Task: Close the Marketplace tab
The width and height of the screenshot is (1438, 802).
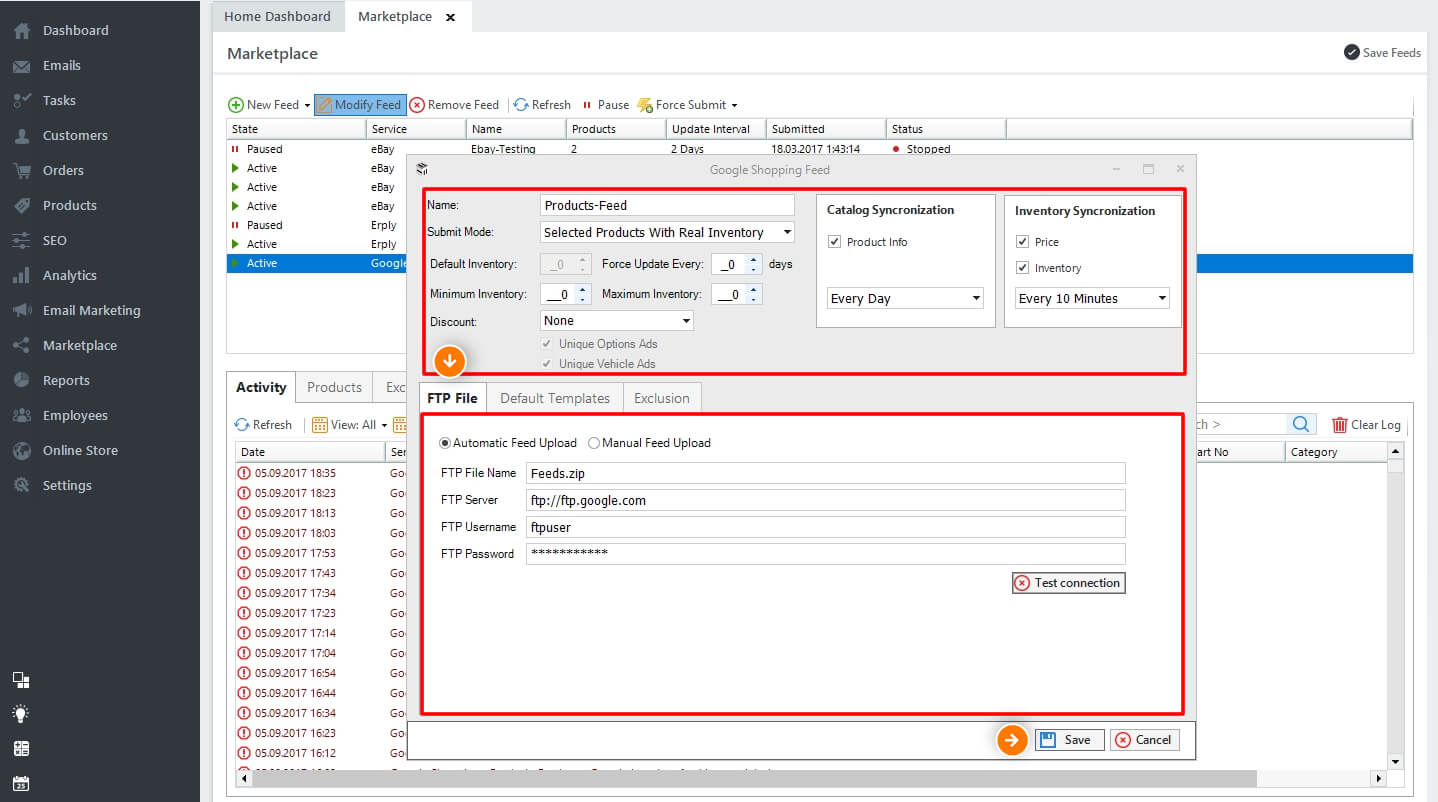Action: (451, 17)
